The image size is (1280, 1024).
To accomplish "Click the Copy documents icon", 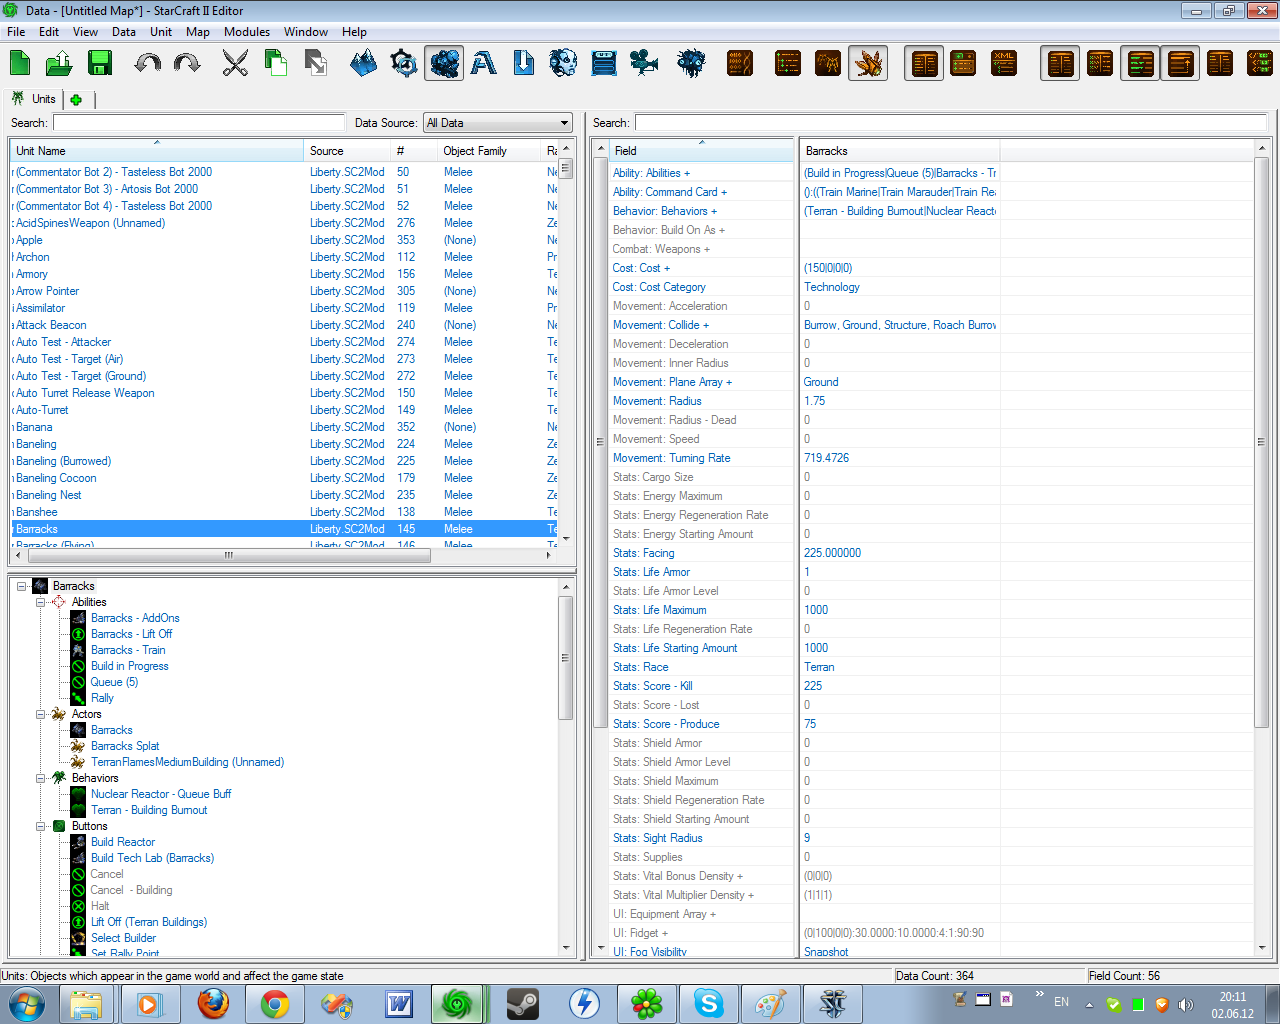I will tap(275, 63).
